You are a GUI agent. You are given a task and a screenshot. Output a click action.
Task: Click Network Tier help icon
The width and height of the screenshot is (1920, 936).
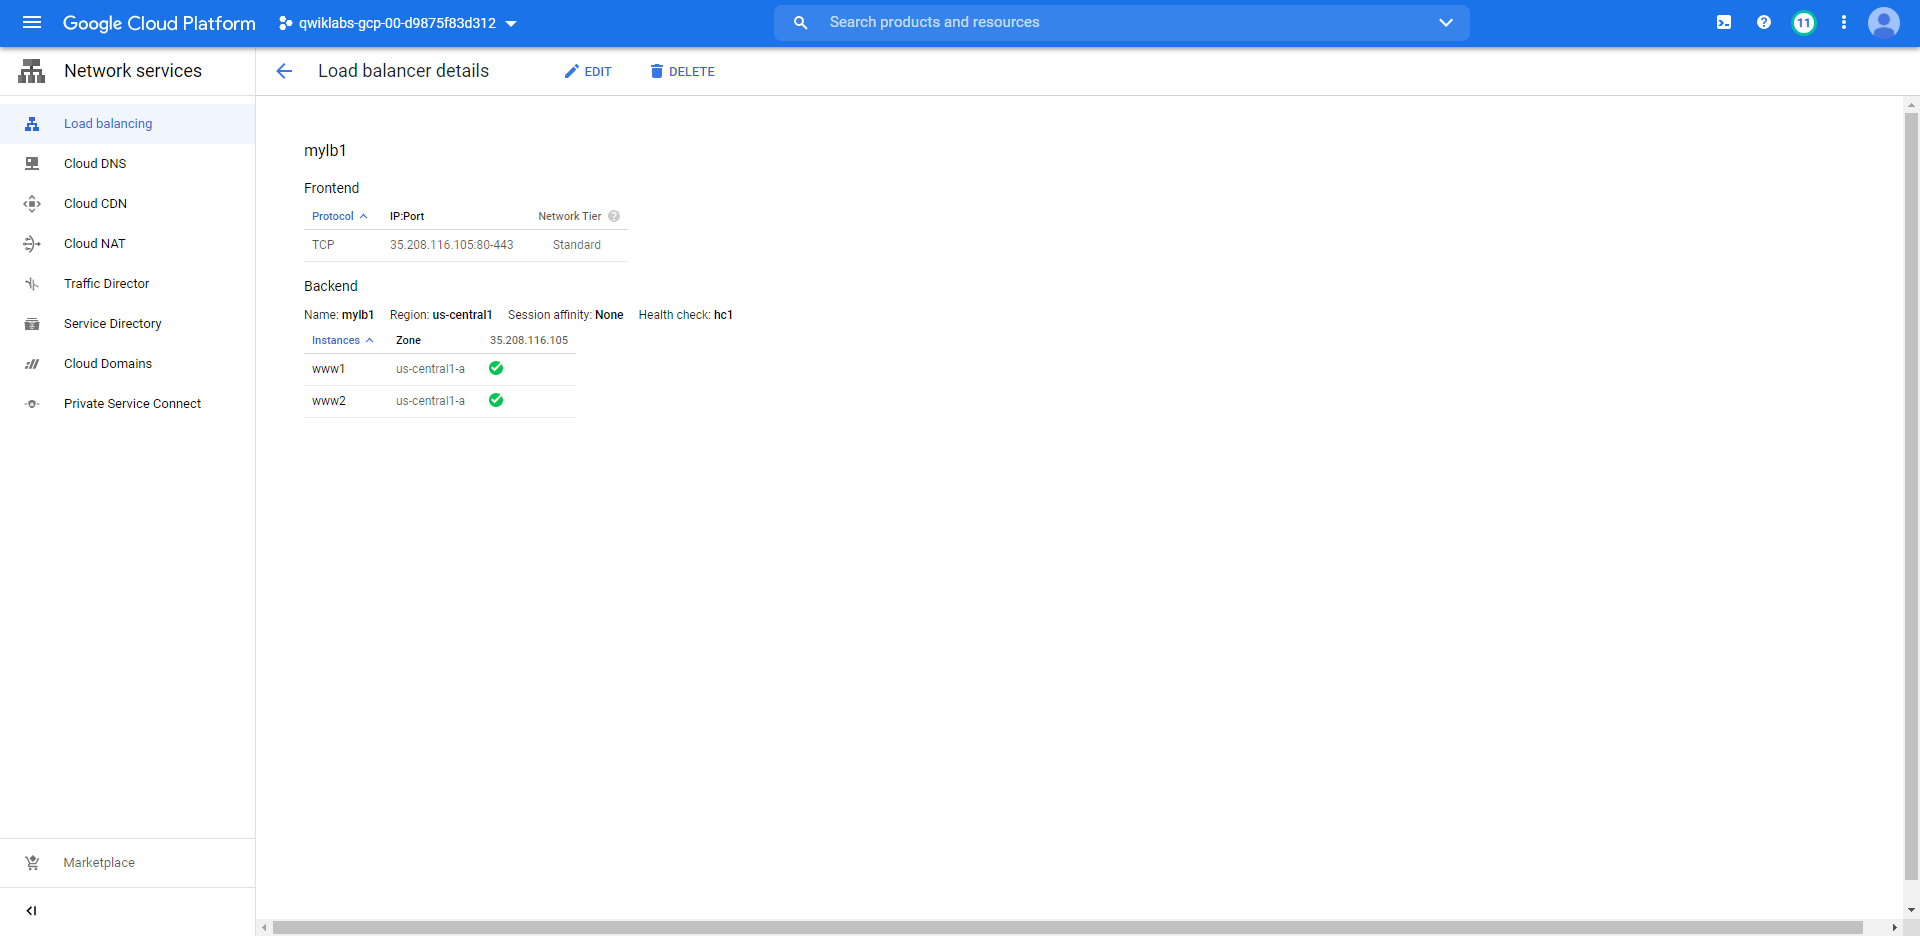614,216
